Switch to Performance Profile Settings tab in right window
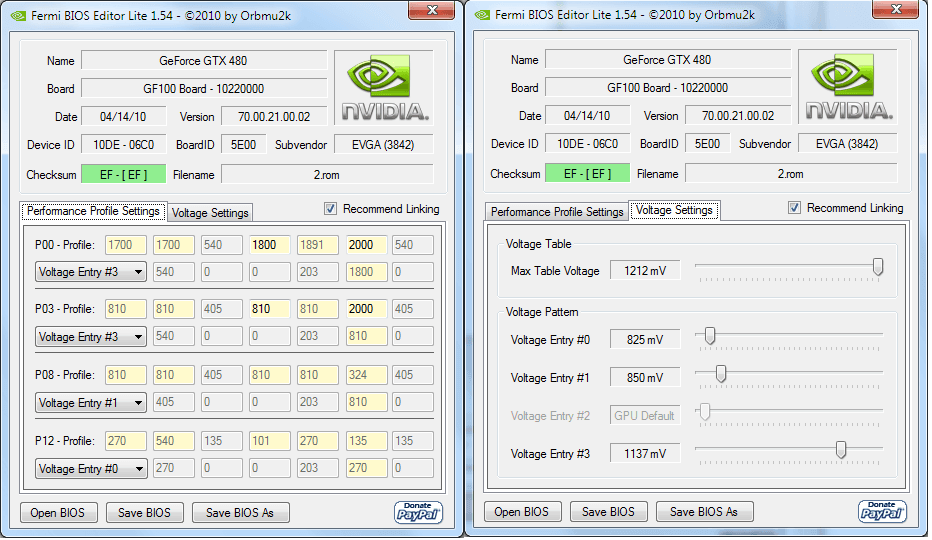Viewport: 932px width, 540px height. pos(557,212)
